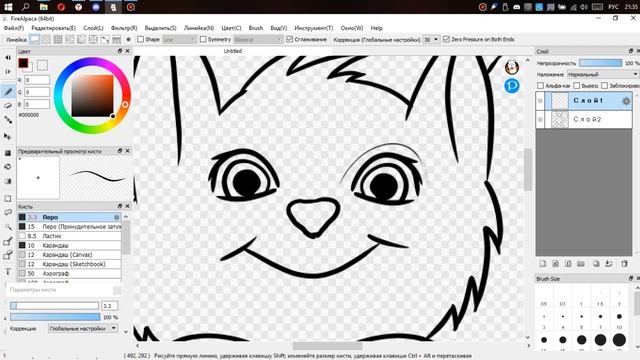The height and width of the screenshot is (360, 640).
Task: Select the Magic Wand tool
Action: 8,227
